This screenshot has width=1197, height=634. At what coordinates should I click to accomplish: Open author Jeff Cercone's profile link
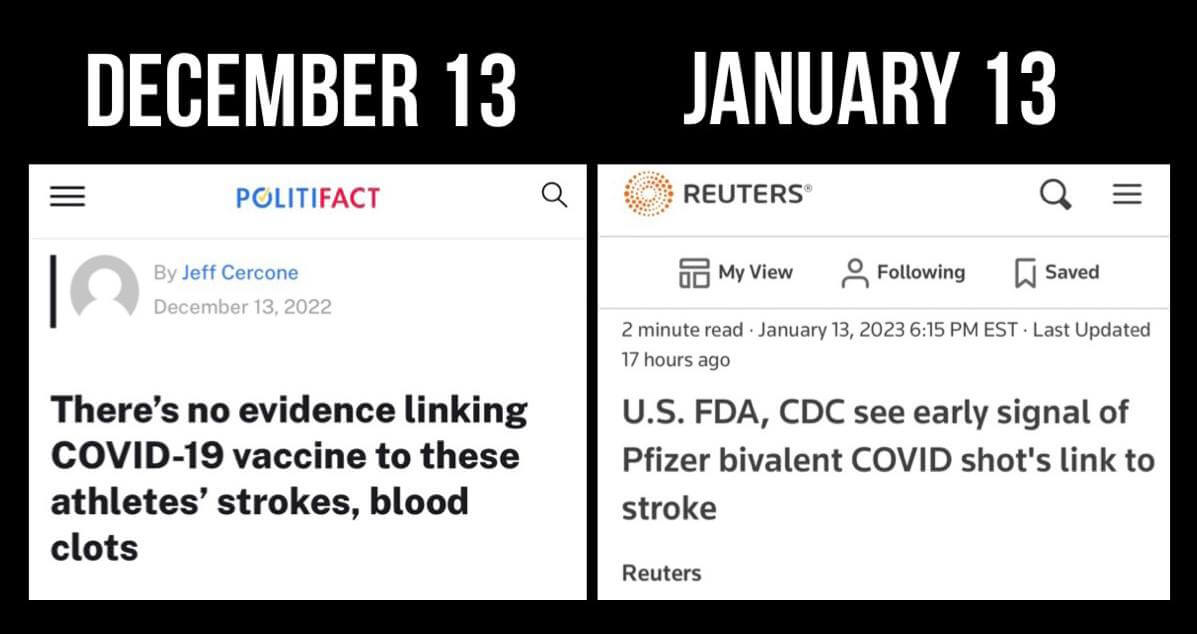coord(239,273)
